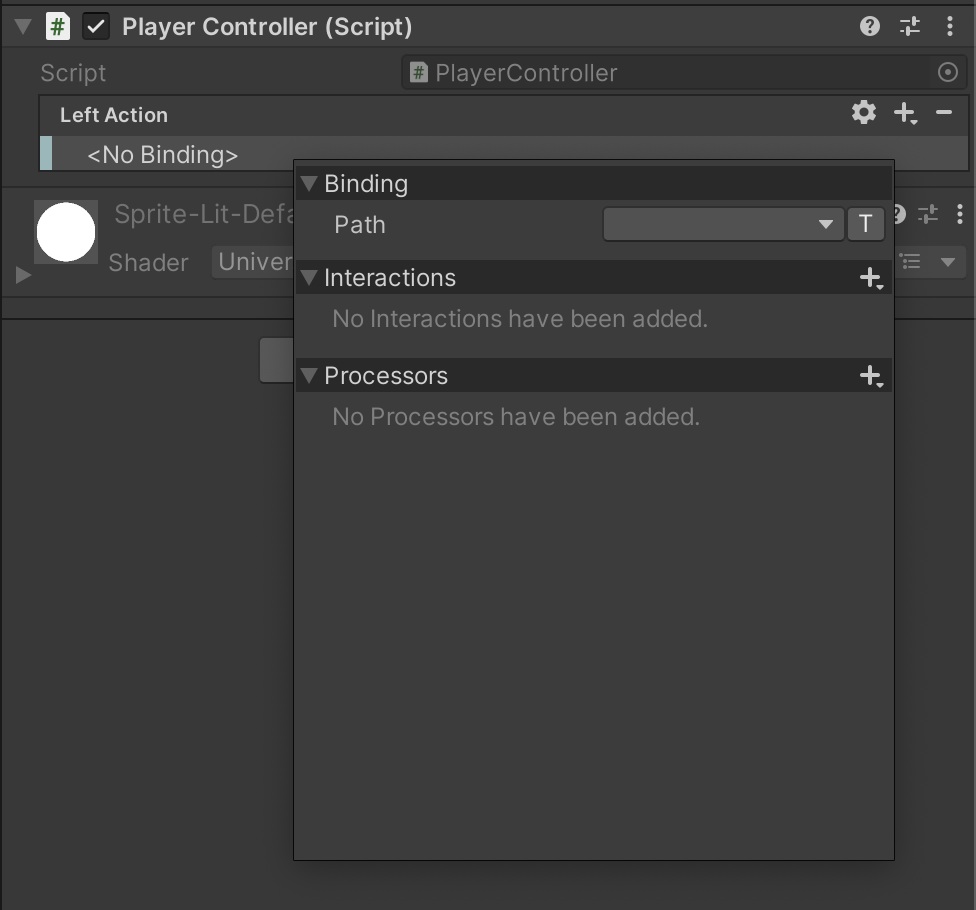The height and width of the screenshot is (910, 976).
Task: Click Player Controller preset sliders icon
Action: coord(910,27)
